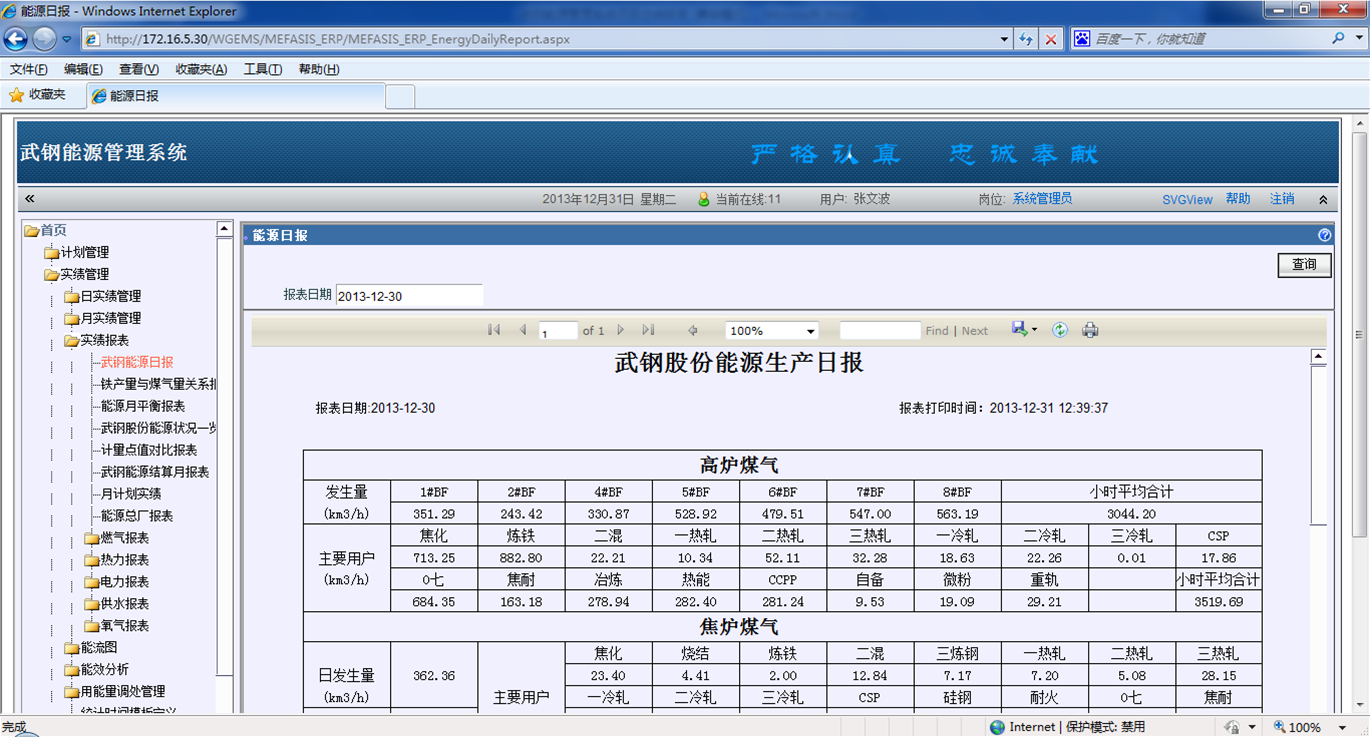Open the 编辑(E) menu
Viewport: 1370px width, 737px height.
click(x=83, y=69)
